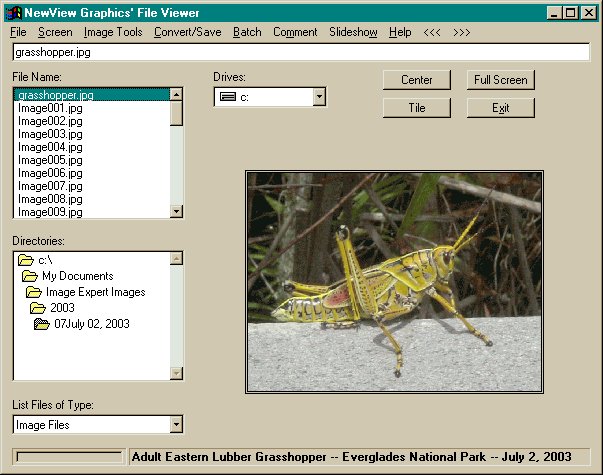
Task: Click the grasshopper image preview
Action: click(394, 282)
